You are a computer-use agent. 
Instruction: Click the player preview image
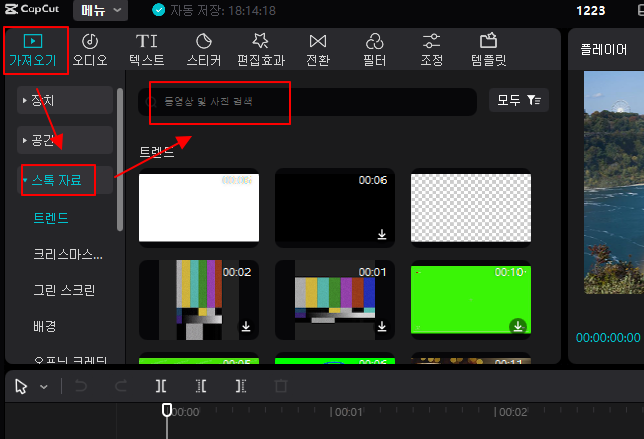614,182
